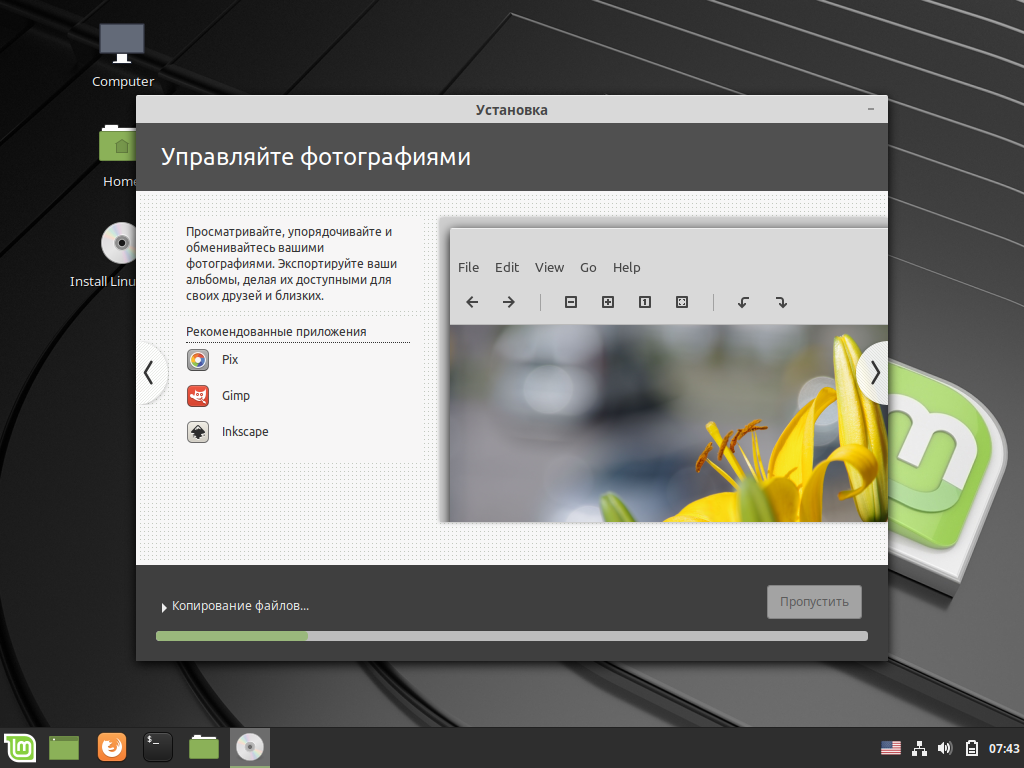The width and height of the screenshot is (1024, 768).
Task: Click the original size (1:1) zoom icon
Action: tap(645, 302)
